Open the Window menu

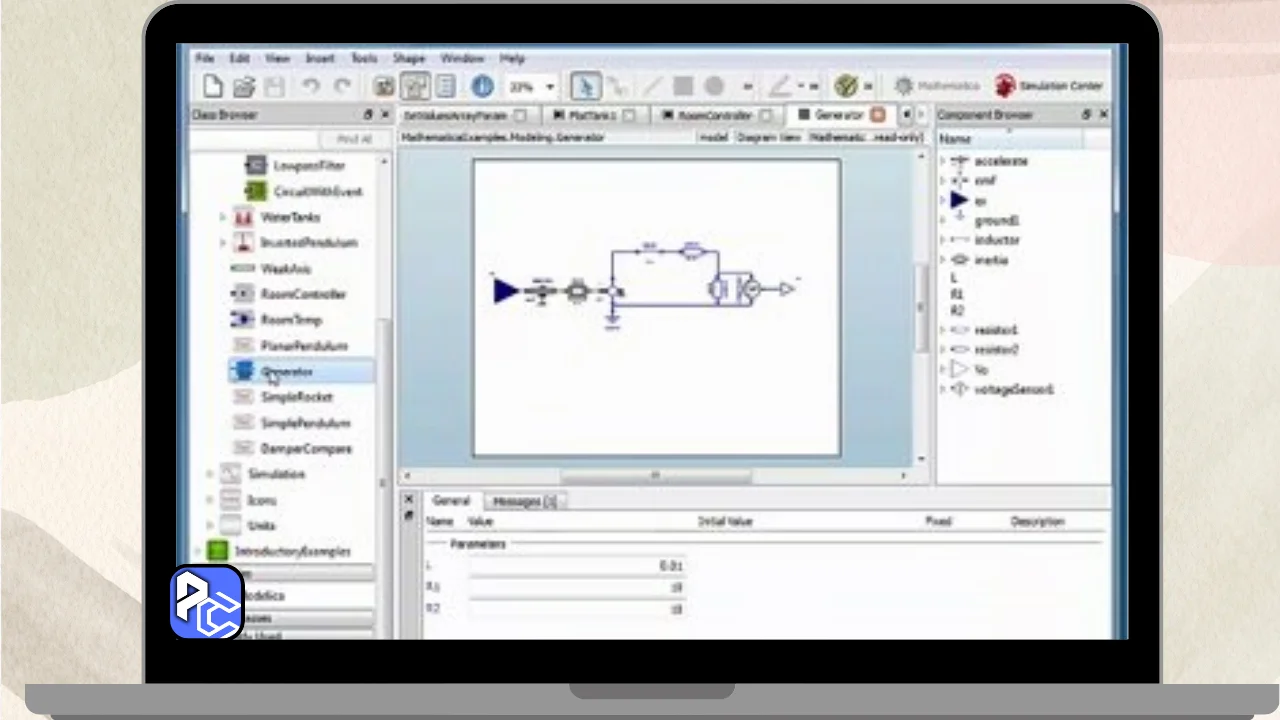pyautogui.click(x=462, y=59)
